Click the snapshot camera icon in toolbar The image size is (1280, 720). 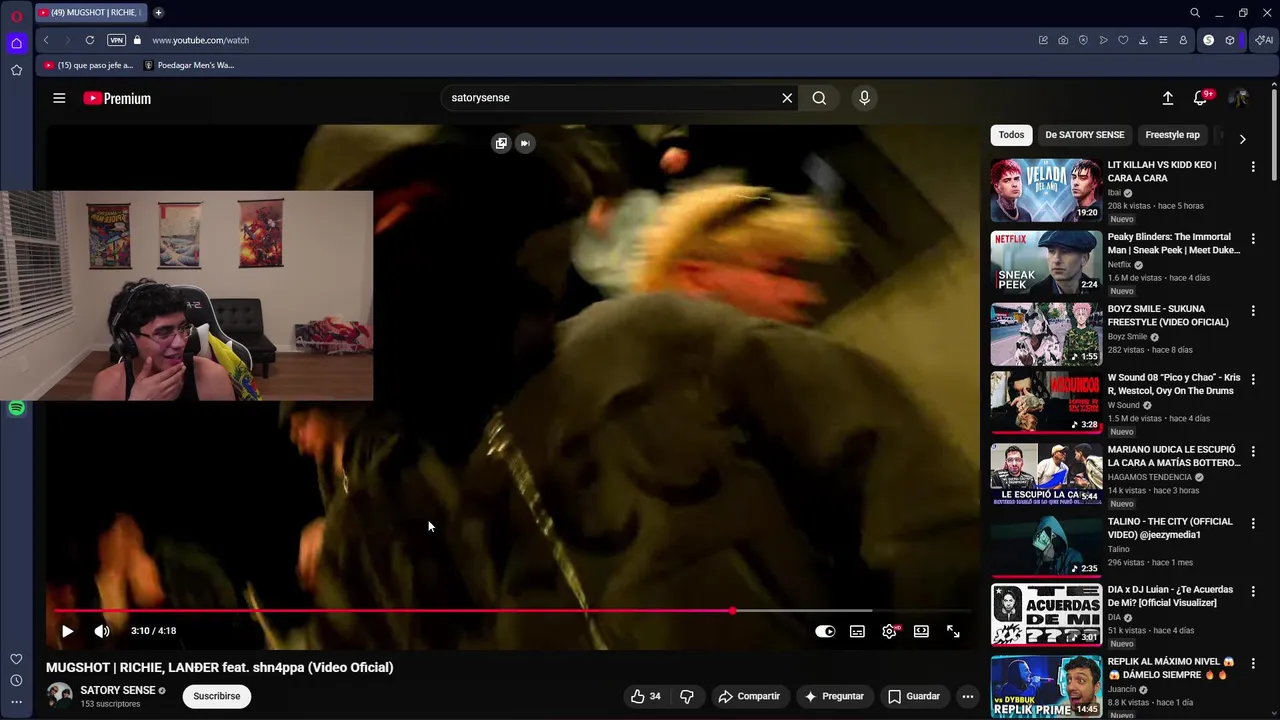tap(1063, 40)
